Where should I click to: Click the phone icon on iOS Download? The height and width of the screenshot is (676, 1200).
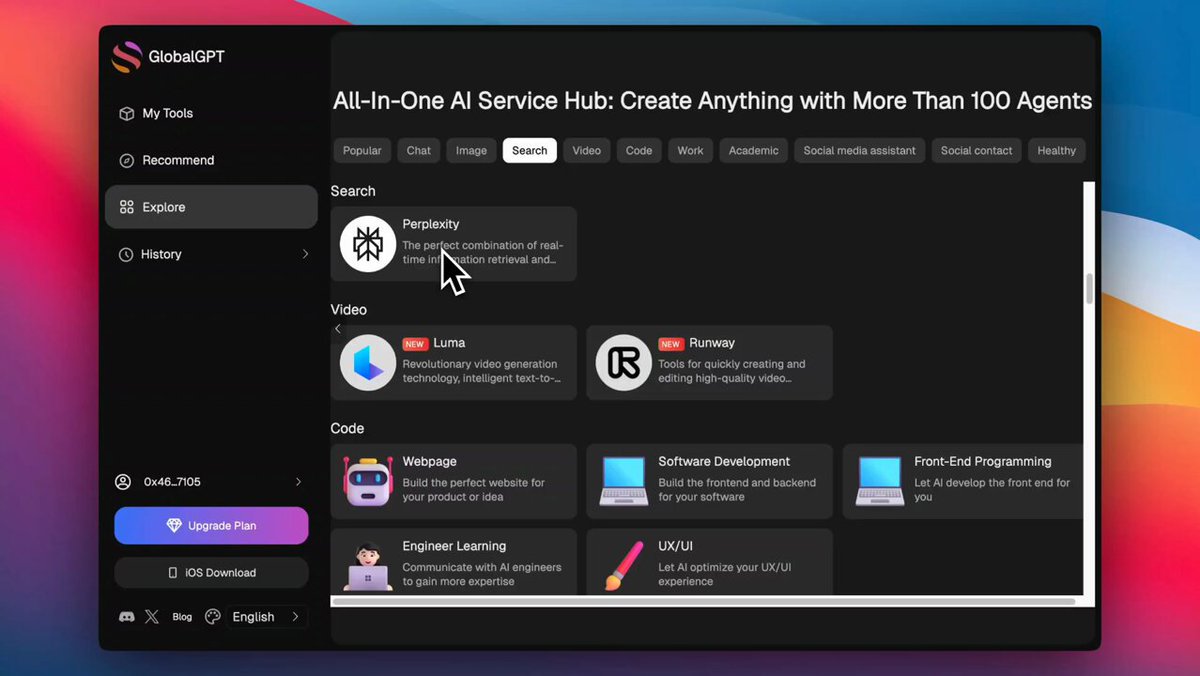tap(173, 573)
